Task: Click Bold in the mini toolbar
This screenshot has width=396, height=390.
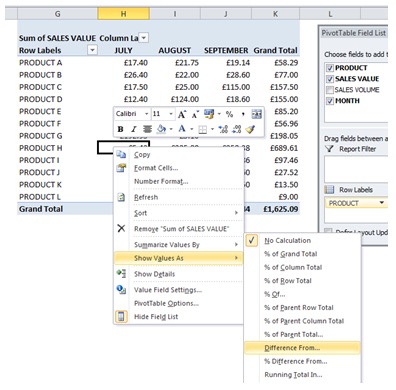Action: point(120,129)
